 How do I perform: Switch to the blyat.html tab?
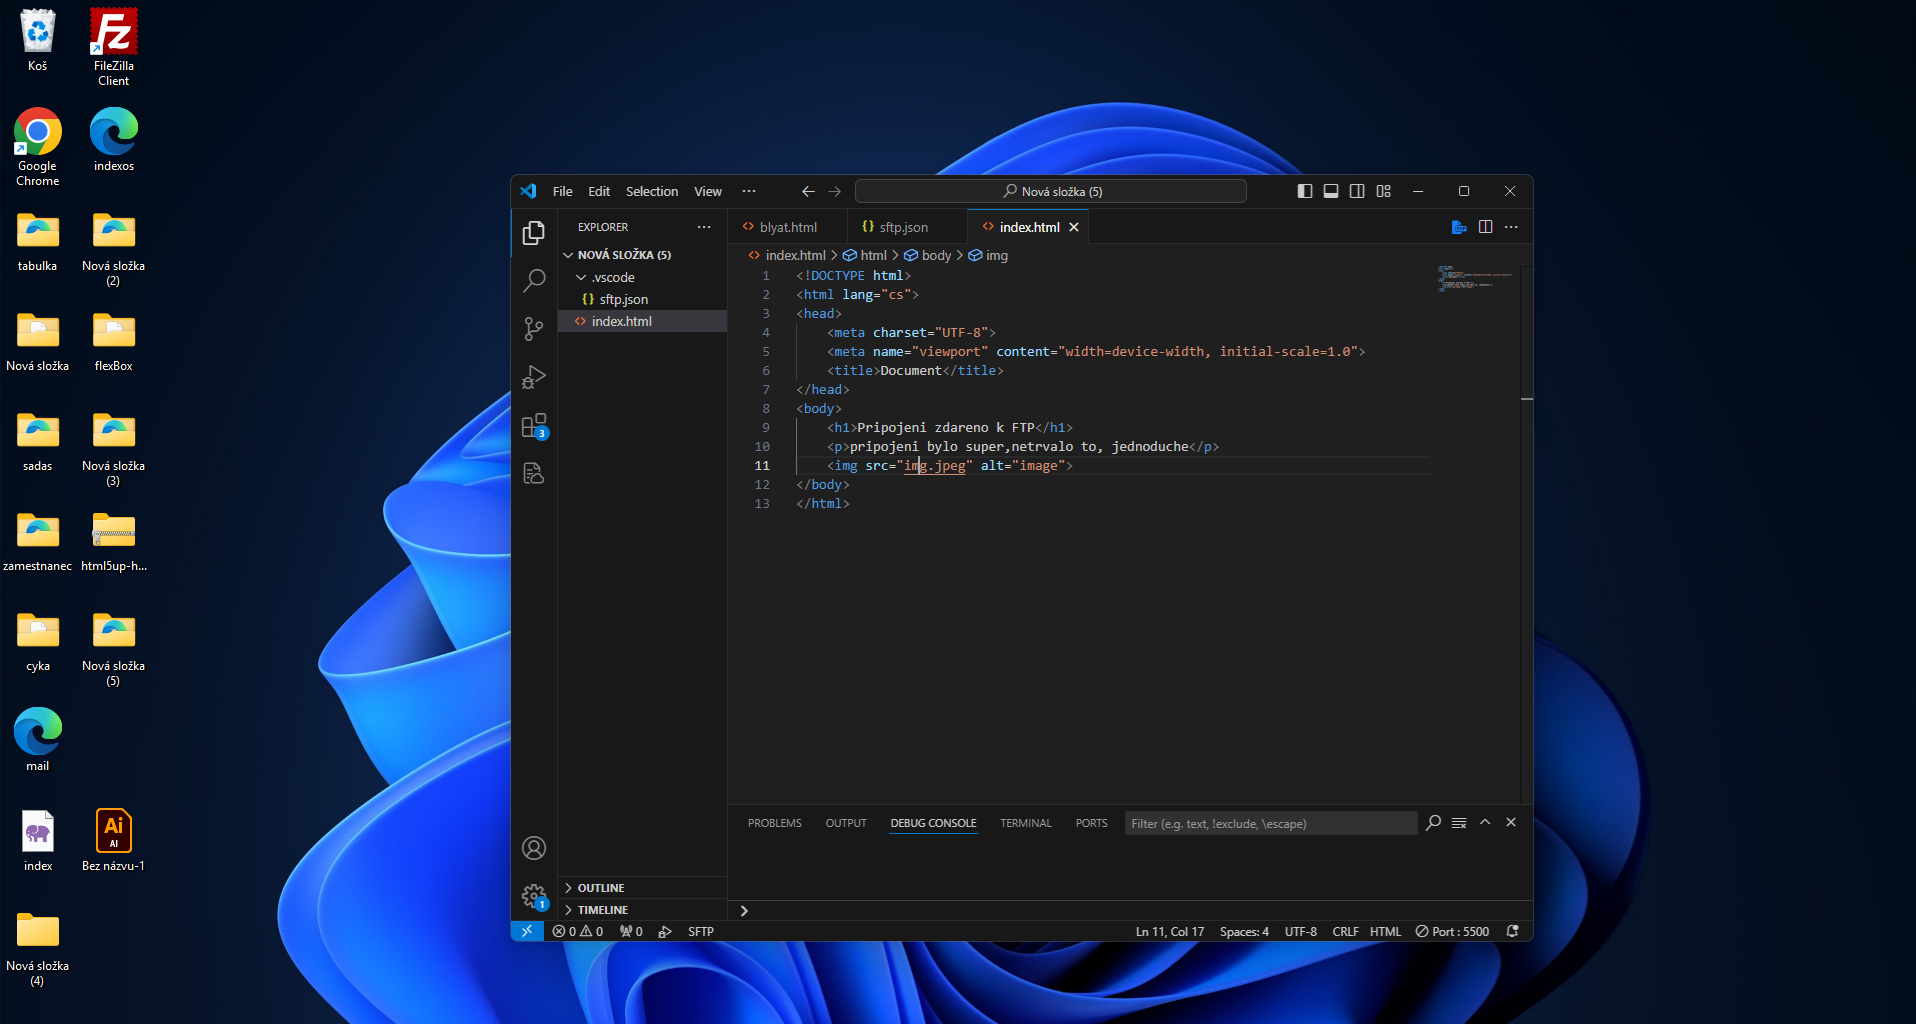click(788, 227)
